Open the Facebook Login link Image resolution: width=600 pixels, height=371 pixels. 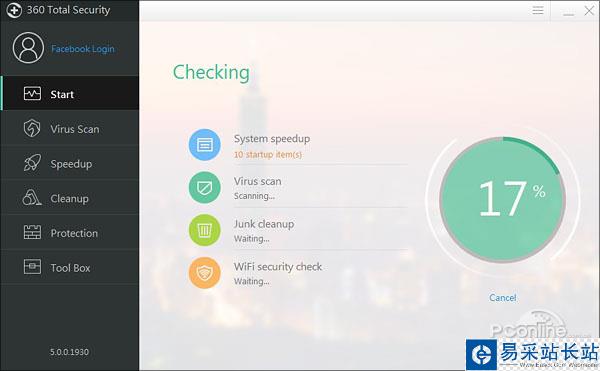coord(83,49)
